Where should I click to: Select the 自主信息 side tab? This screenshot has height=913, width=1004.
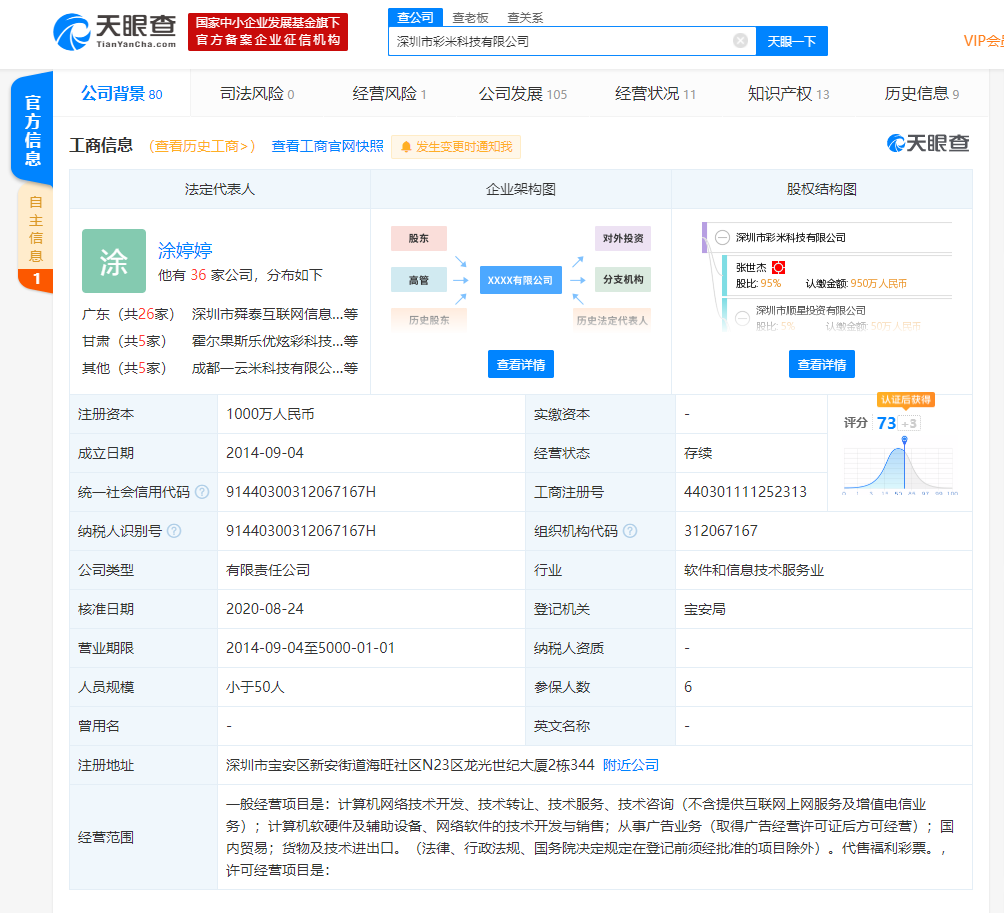point(35,238)
